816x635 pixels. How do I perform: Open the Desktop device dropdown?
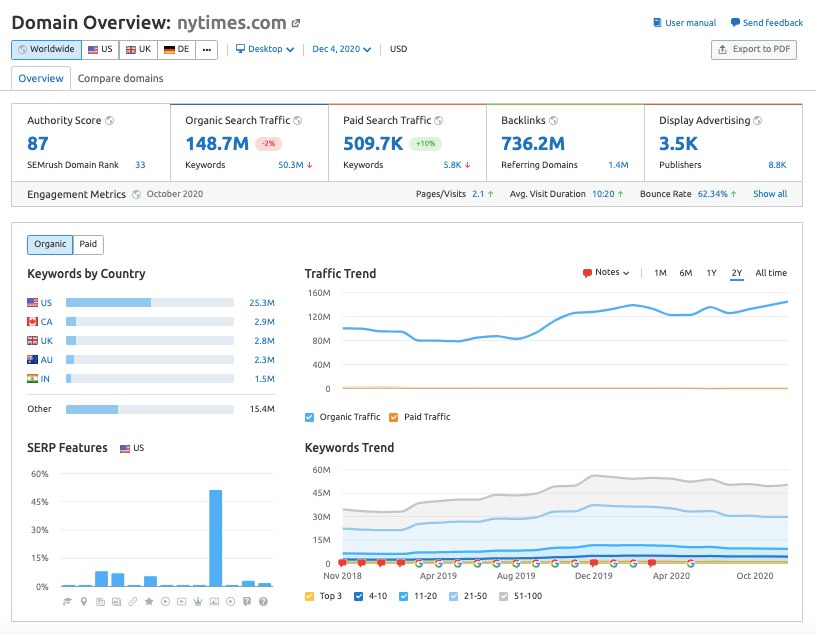pos(265,49)
